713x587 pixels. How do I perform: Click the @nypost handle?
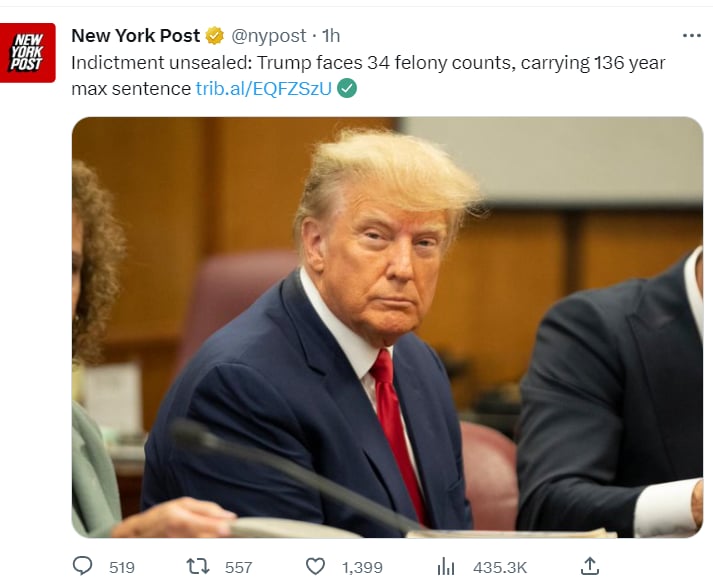pos(269,36)
